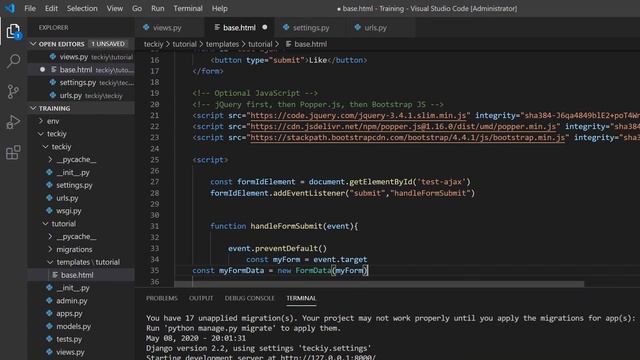Open the Go menu
Viewport: 640px width, 360px height.
(x=137, y=8)
